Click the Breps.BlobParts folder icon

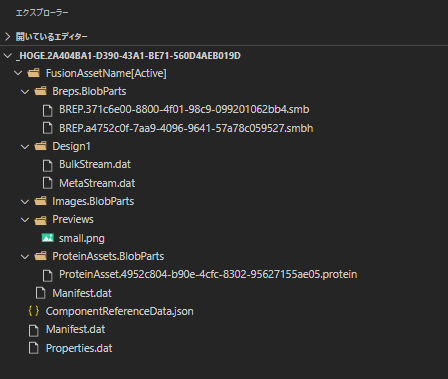[x=41, y=91]
